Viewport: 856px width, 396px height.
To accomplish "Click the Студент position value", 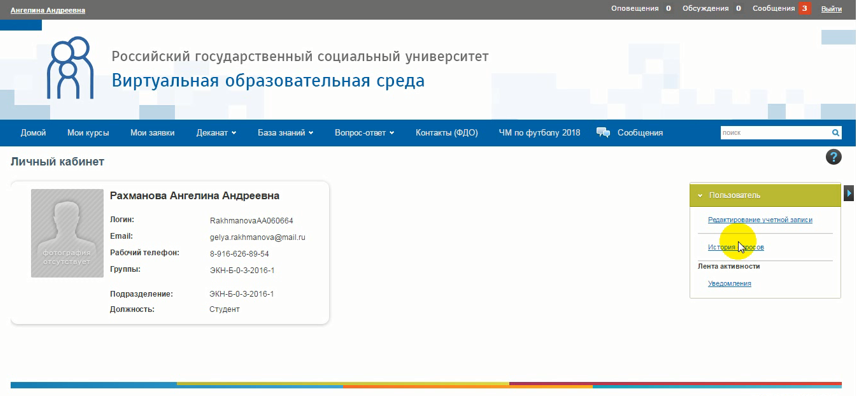I will point(224,309).
